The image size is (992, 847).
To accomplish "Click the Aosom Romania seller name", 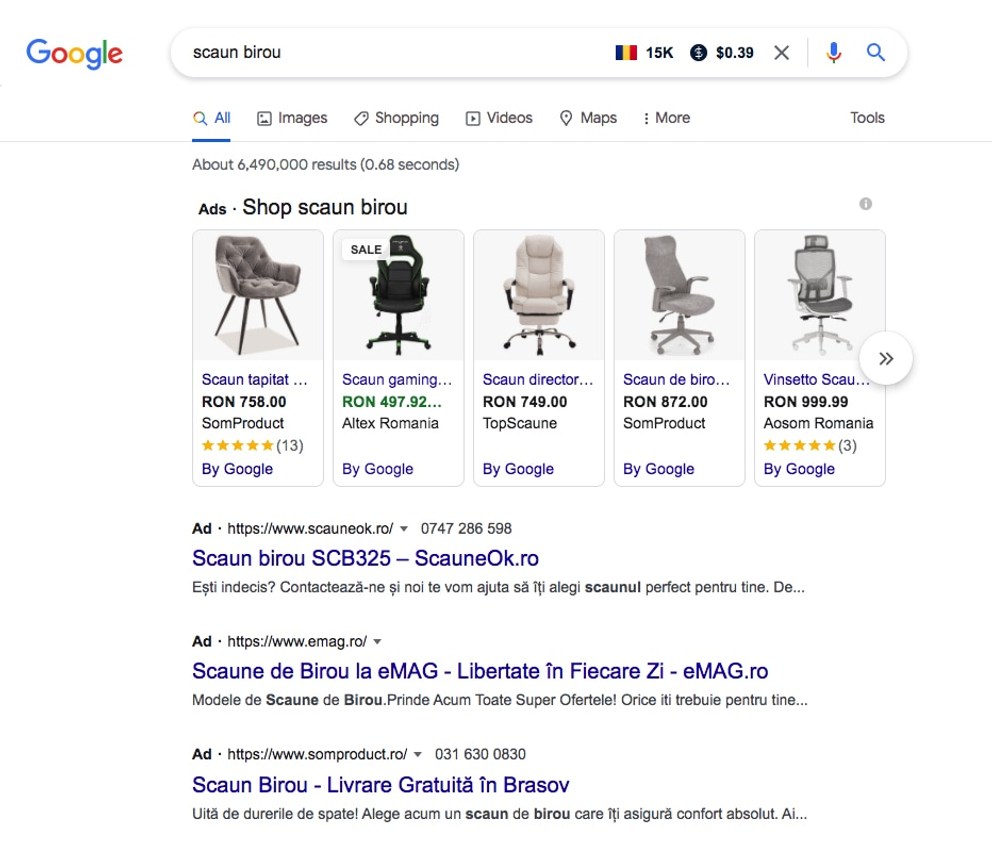I will (x=819, y=423).
